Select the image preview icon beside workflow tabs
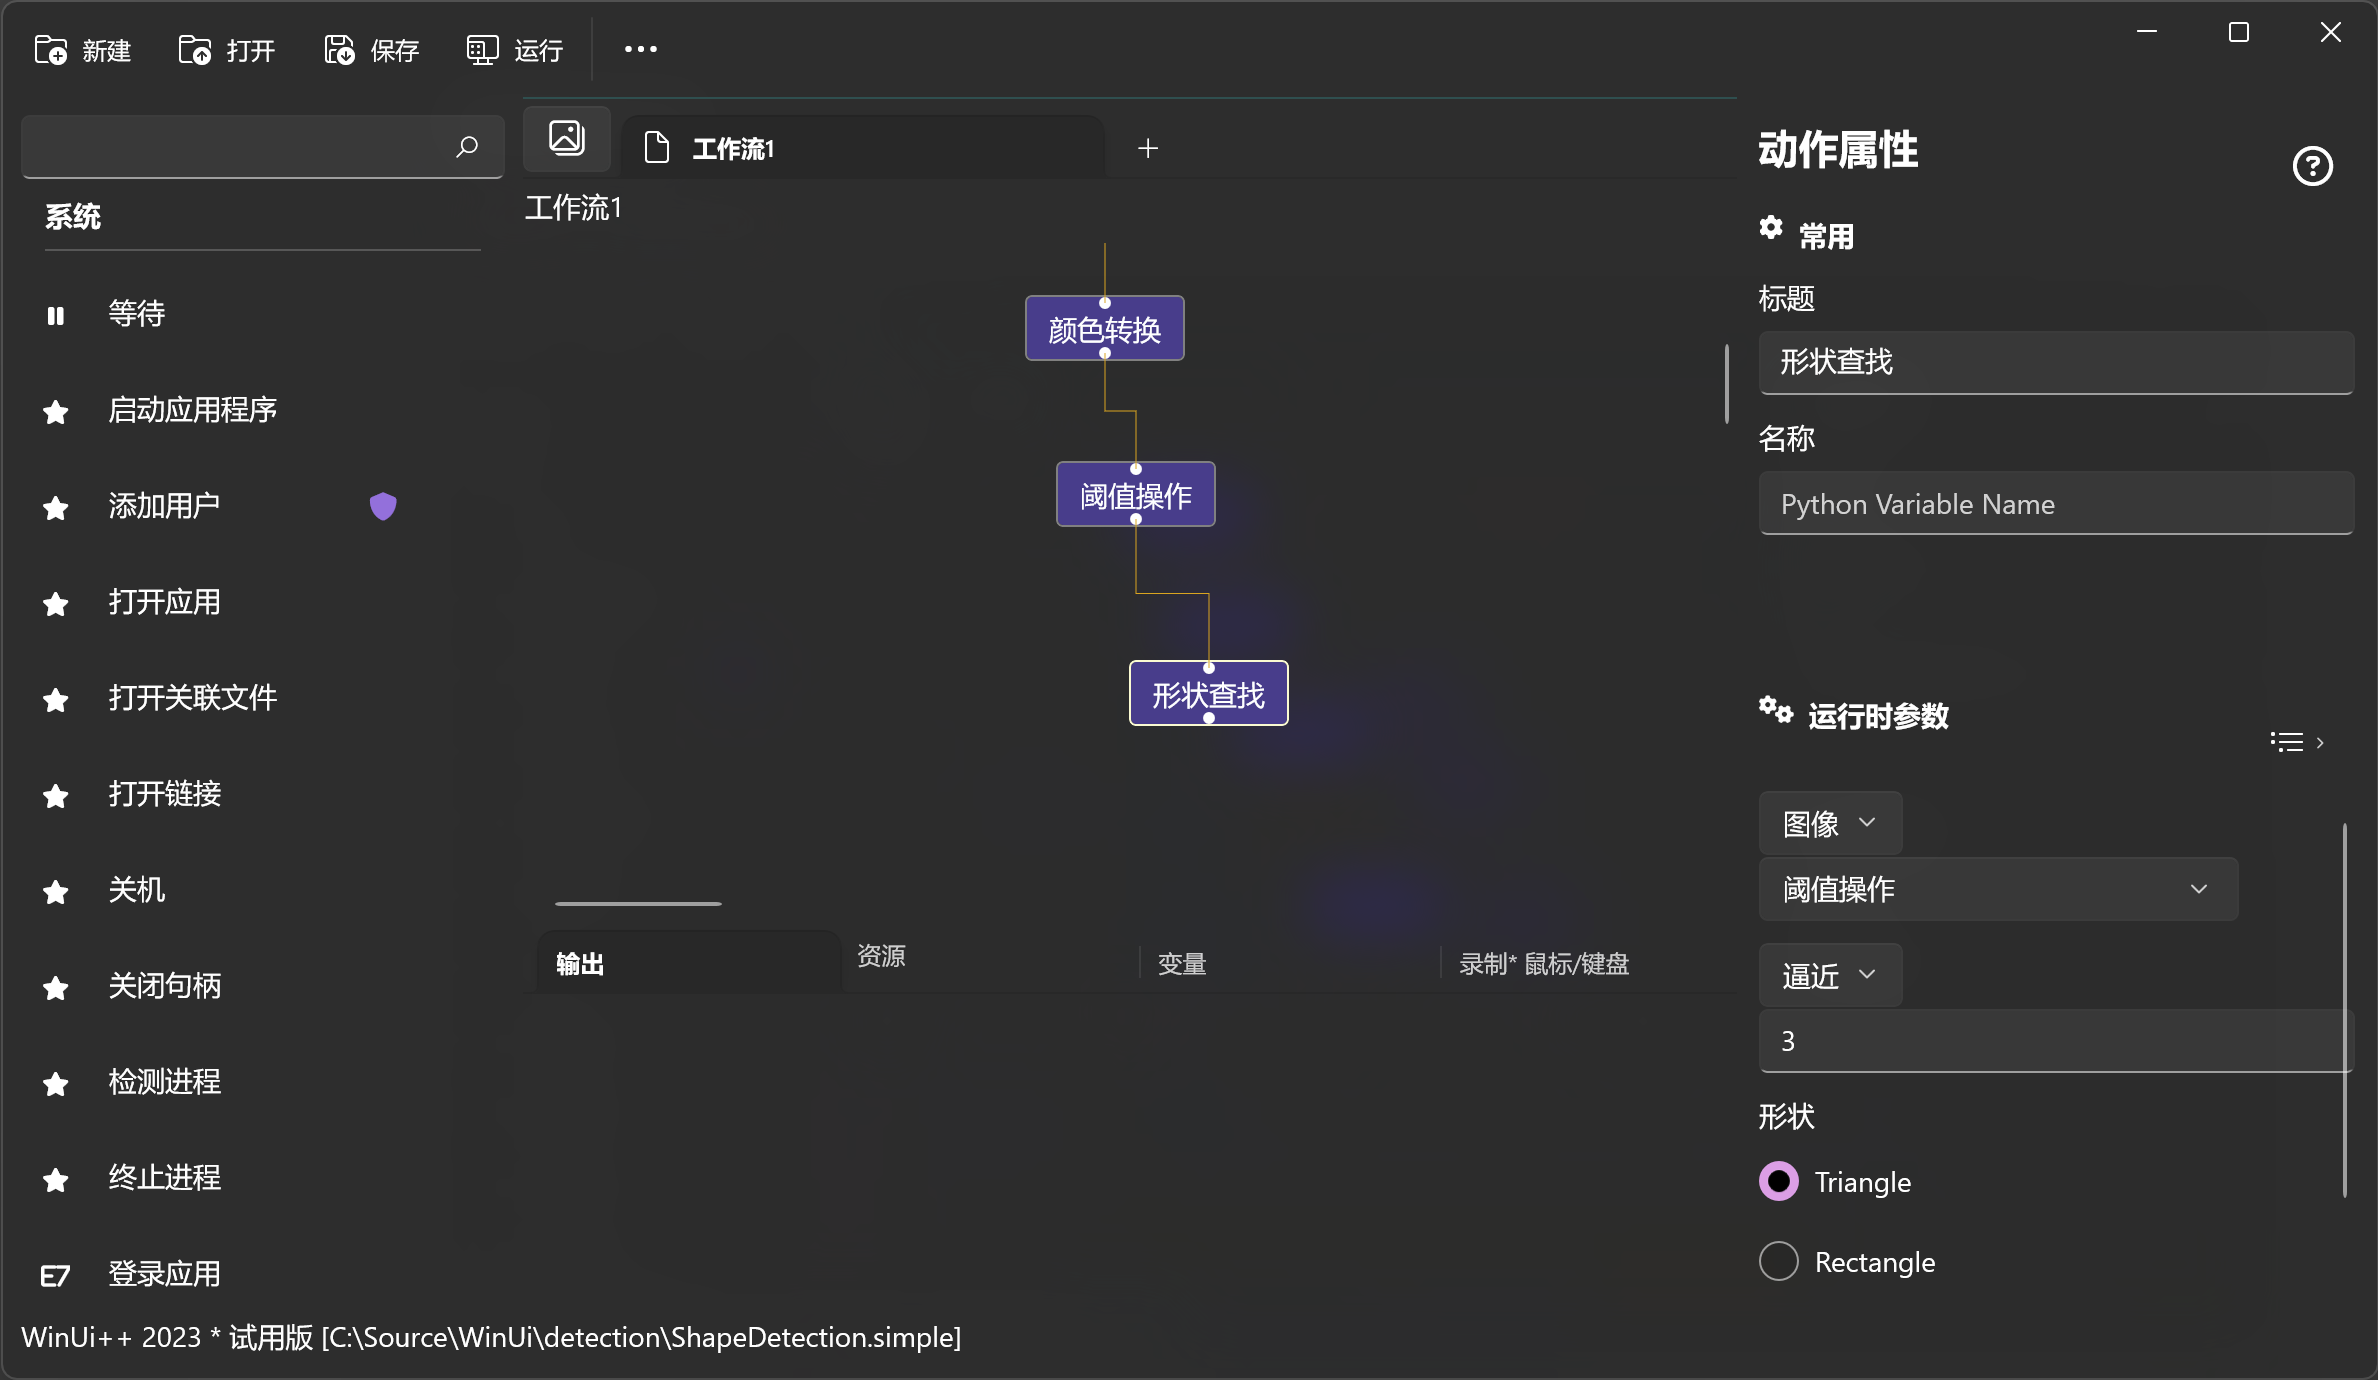Screen dimensions: 2378x1380 click(566, 138)
